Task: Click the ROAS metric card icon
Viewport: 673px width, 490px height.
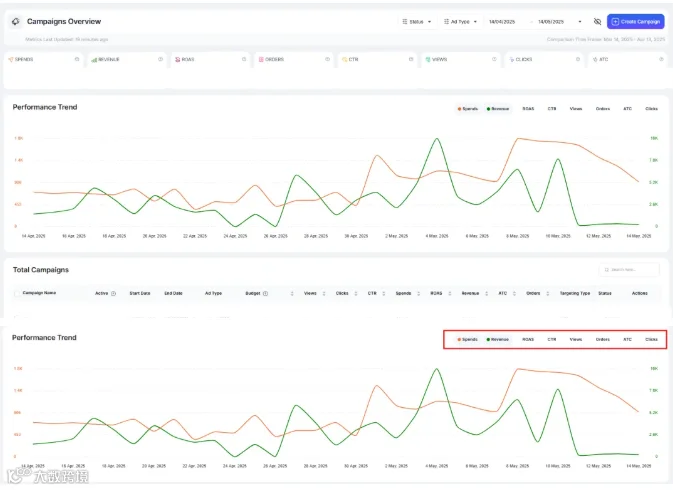Action: click(x=177, y=60)
